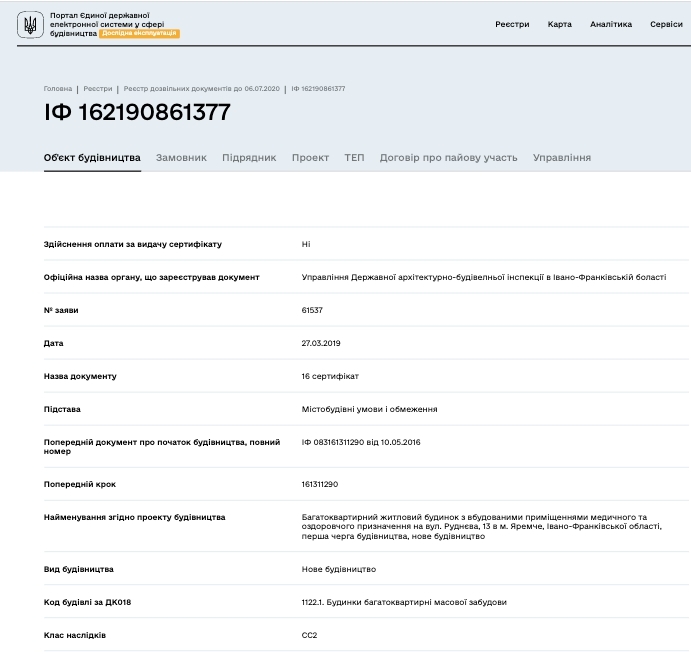This screenshot has width=691, height=656.
Task: Click the Попередній крок label
Action: point(80,484)
